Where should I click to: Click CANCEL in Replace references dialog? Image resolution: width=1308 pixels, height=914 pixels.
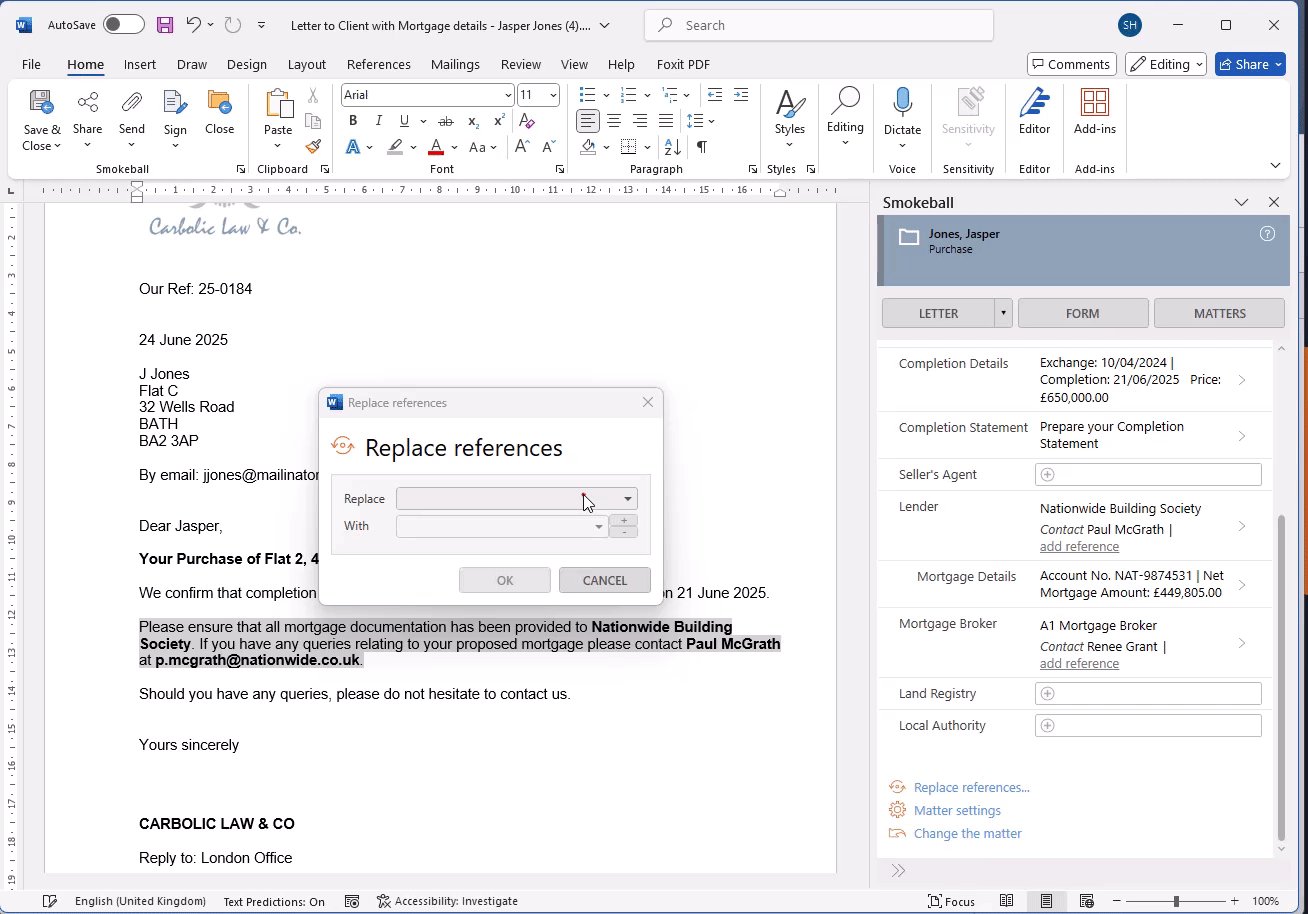click(x=605, y=580)
